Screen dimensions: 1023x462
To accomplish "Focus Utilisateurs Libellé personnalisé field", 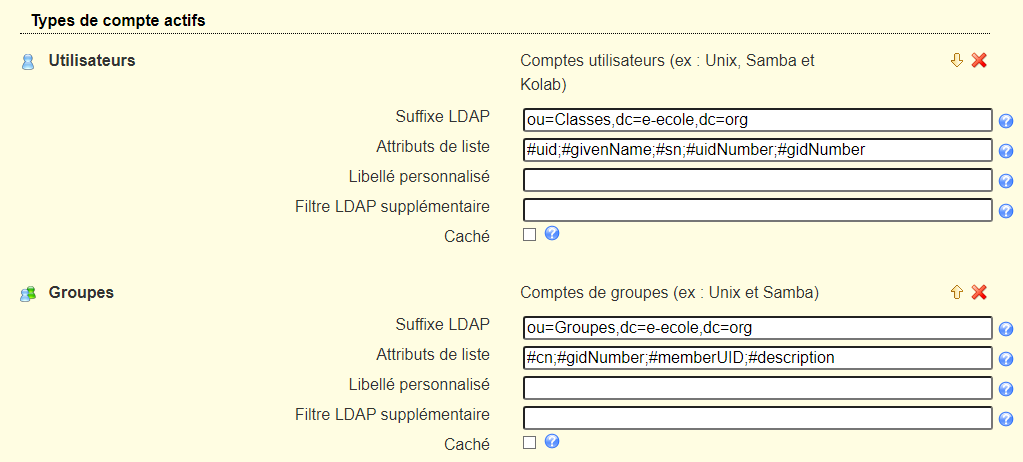I will coord(757,180).
